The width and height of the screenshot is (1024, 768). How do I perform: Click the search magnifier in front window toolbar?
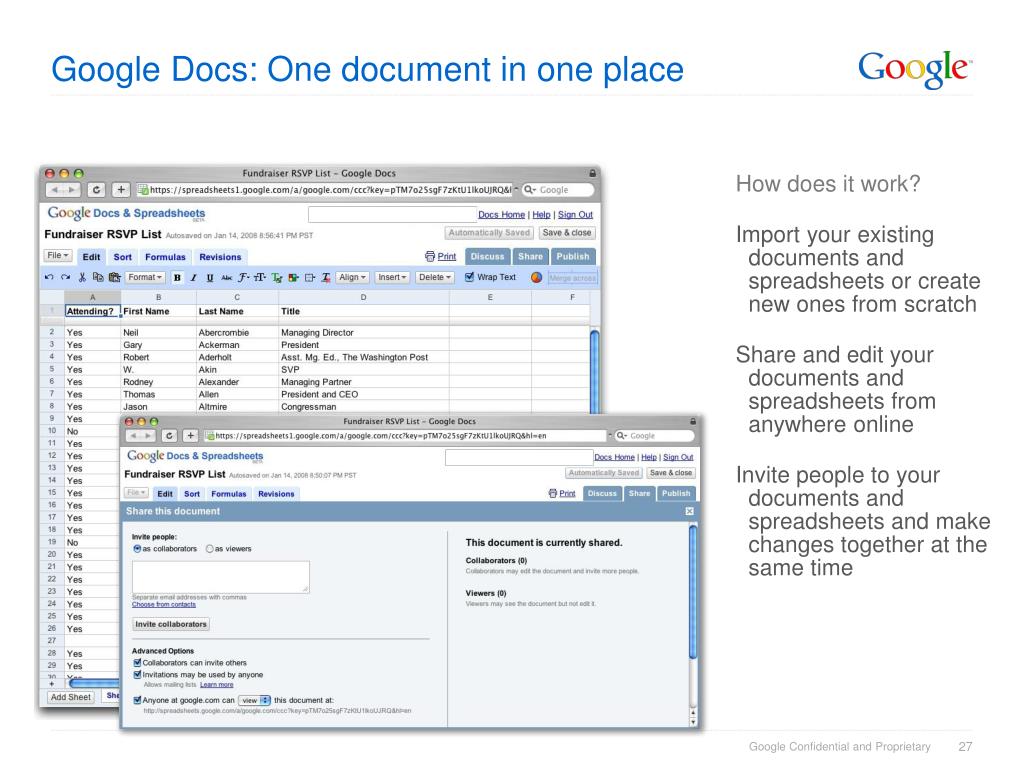click(x=621, y=436)
